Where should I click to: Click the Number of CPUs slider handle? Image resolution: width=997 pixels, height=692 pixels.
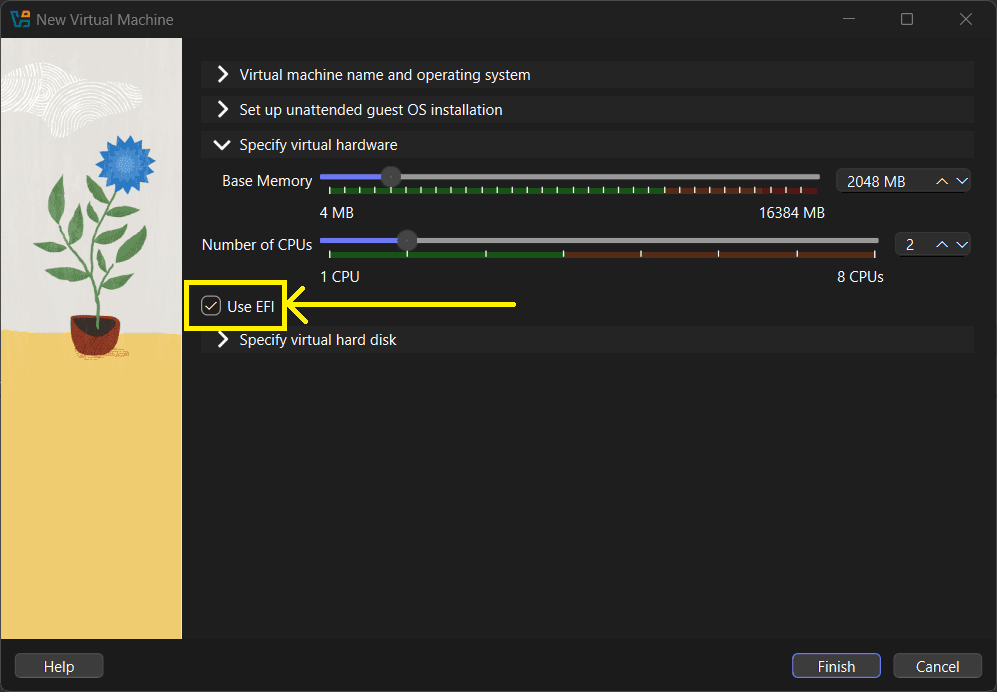tap(406, 240)
